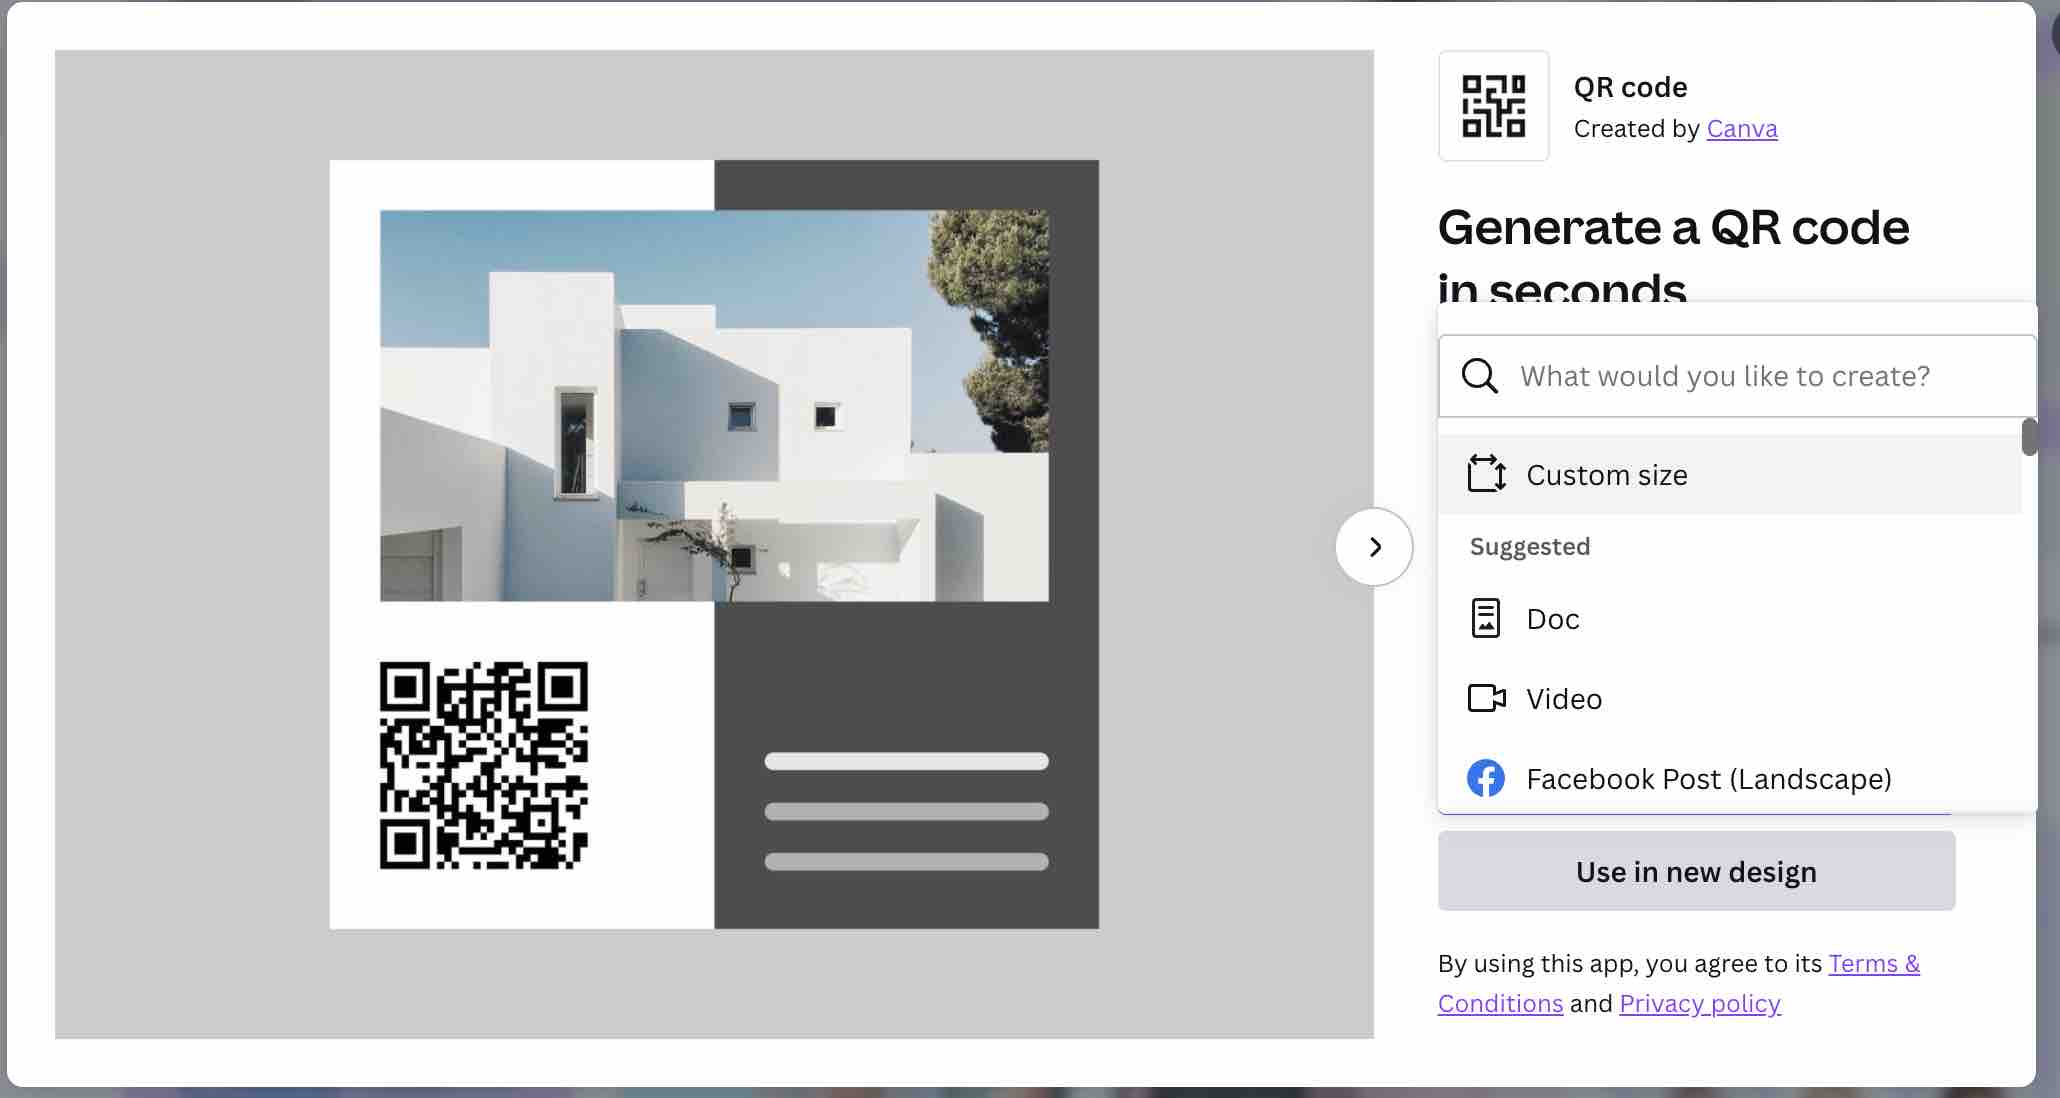This screenshot has width=2060, height=1098.
Task: Click Use in new design button
Action: pyautogui.click(x=1696, y=871)
